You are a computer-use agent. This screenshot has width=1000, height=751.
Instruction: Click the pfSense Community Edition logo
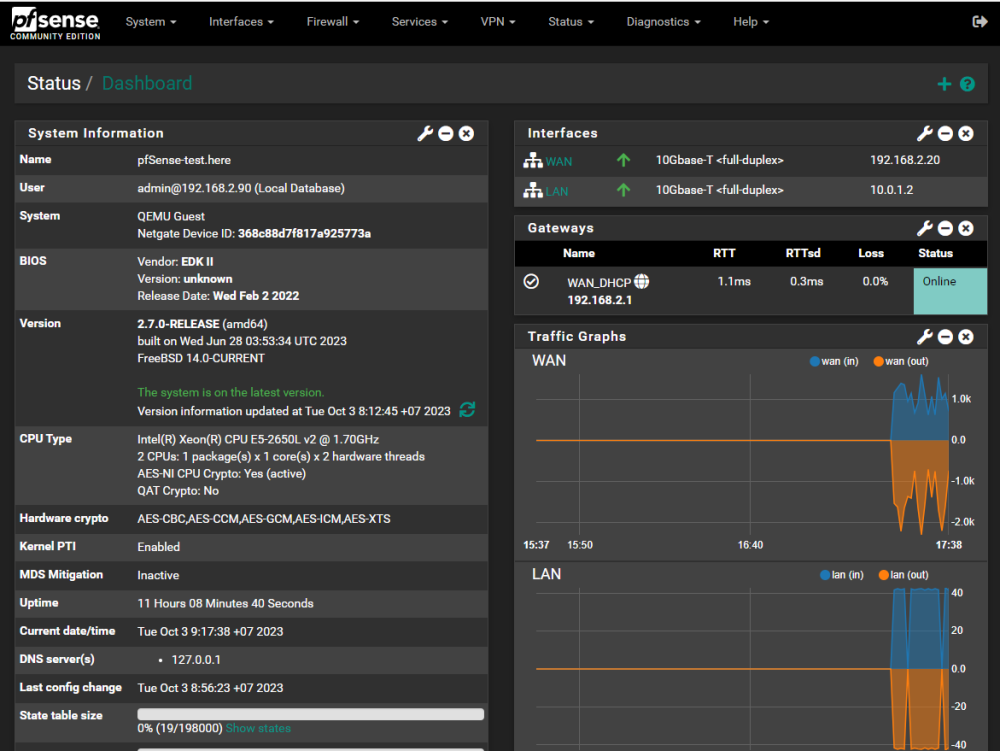[x=55, y=23]
